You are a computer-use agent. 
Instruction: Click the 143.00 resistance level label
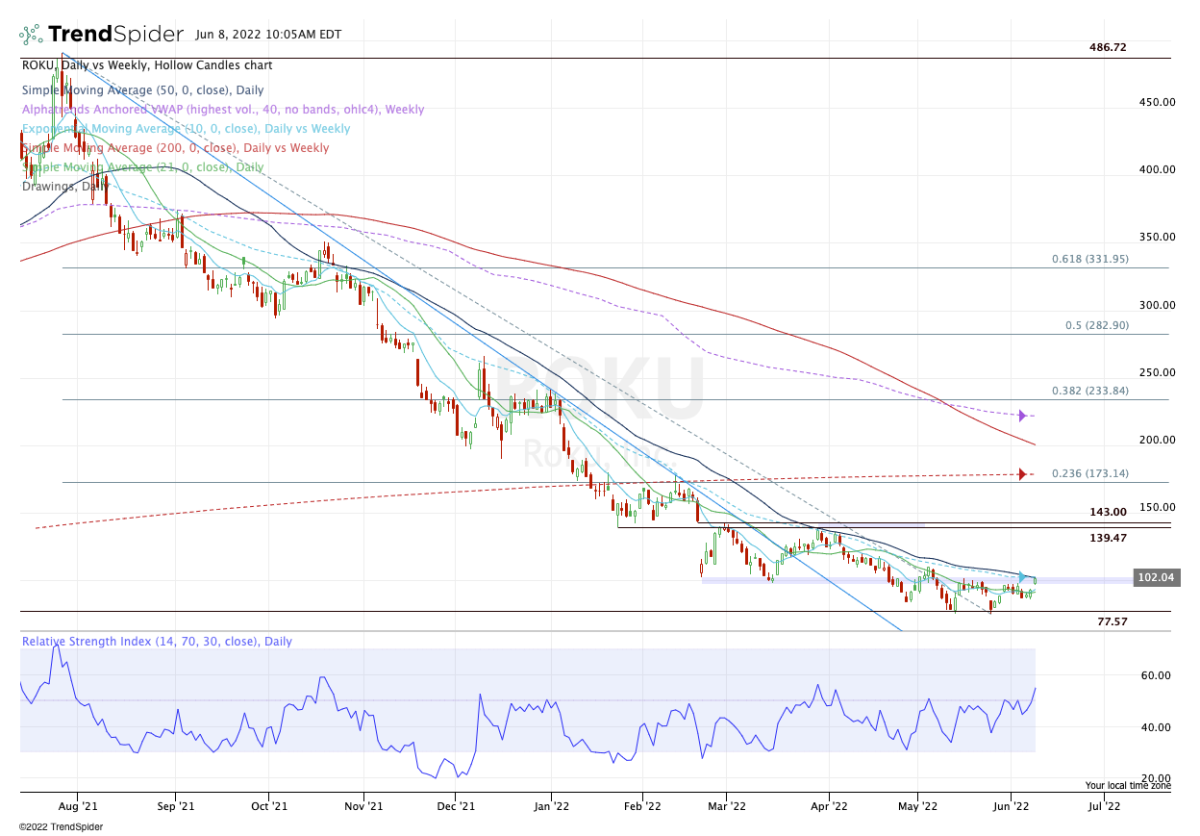1108,511
